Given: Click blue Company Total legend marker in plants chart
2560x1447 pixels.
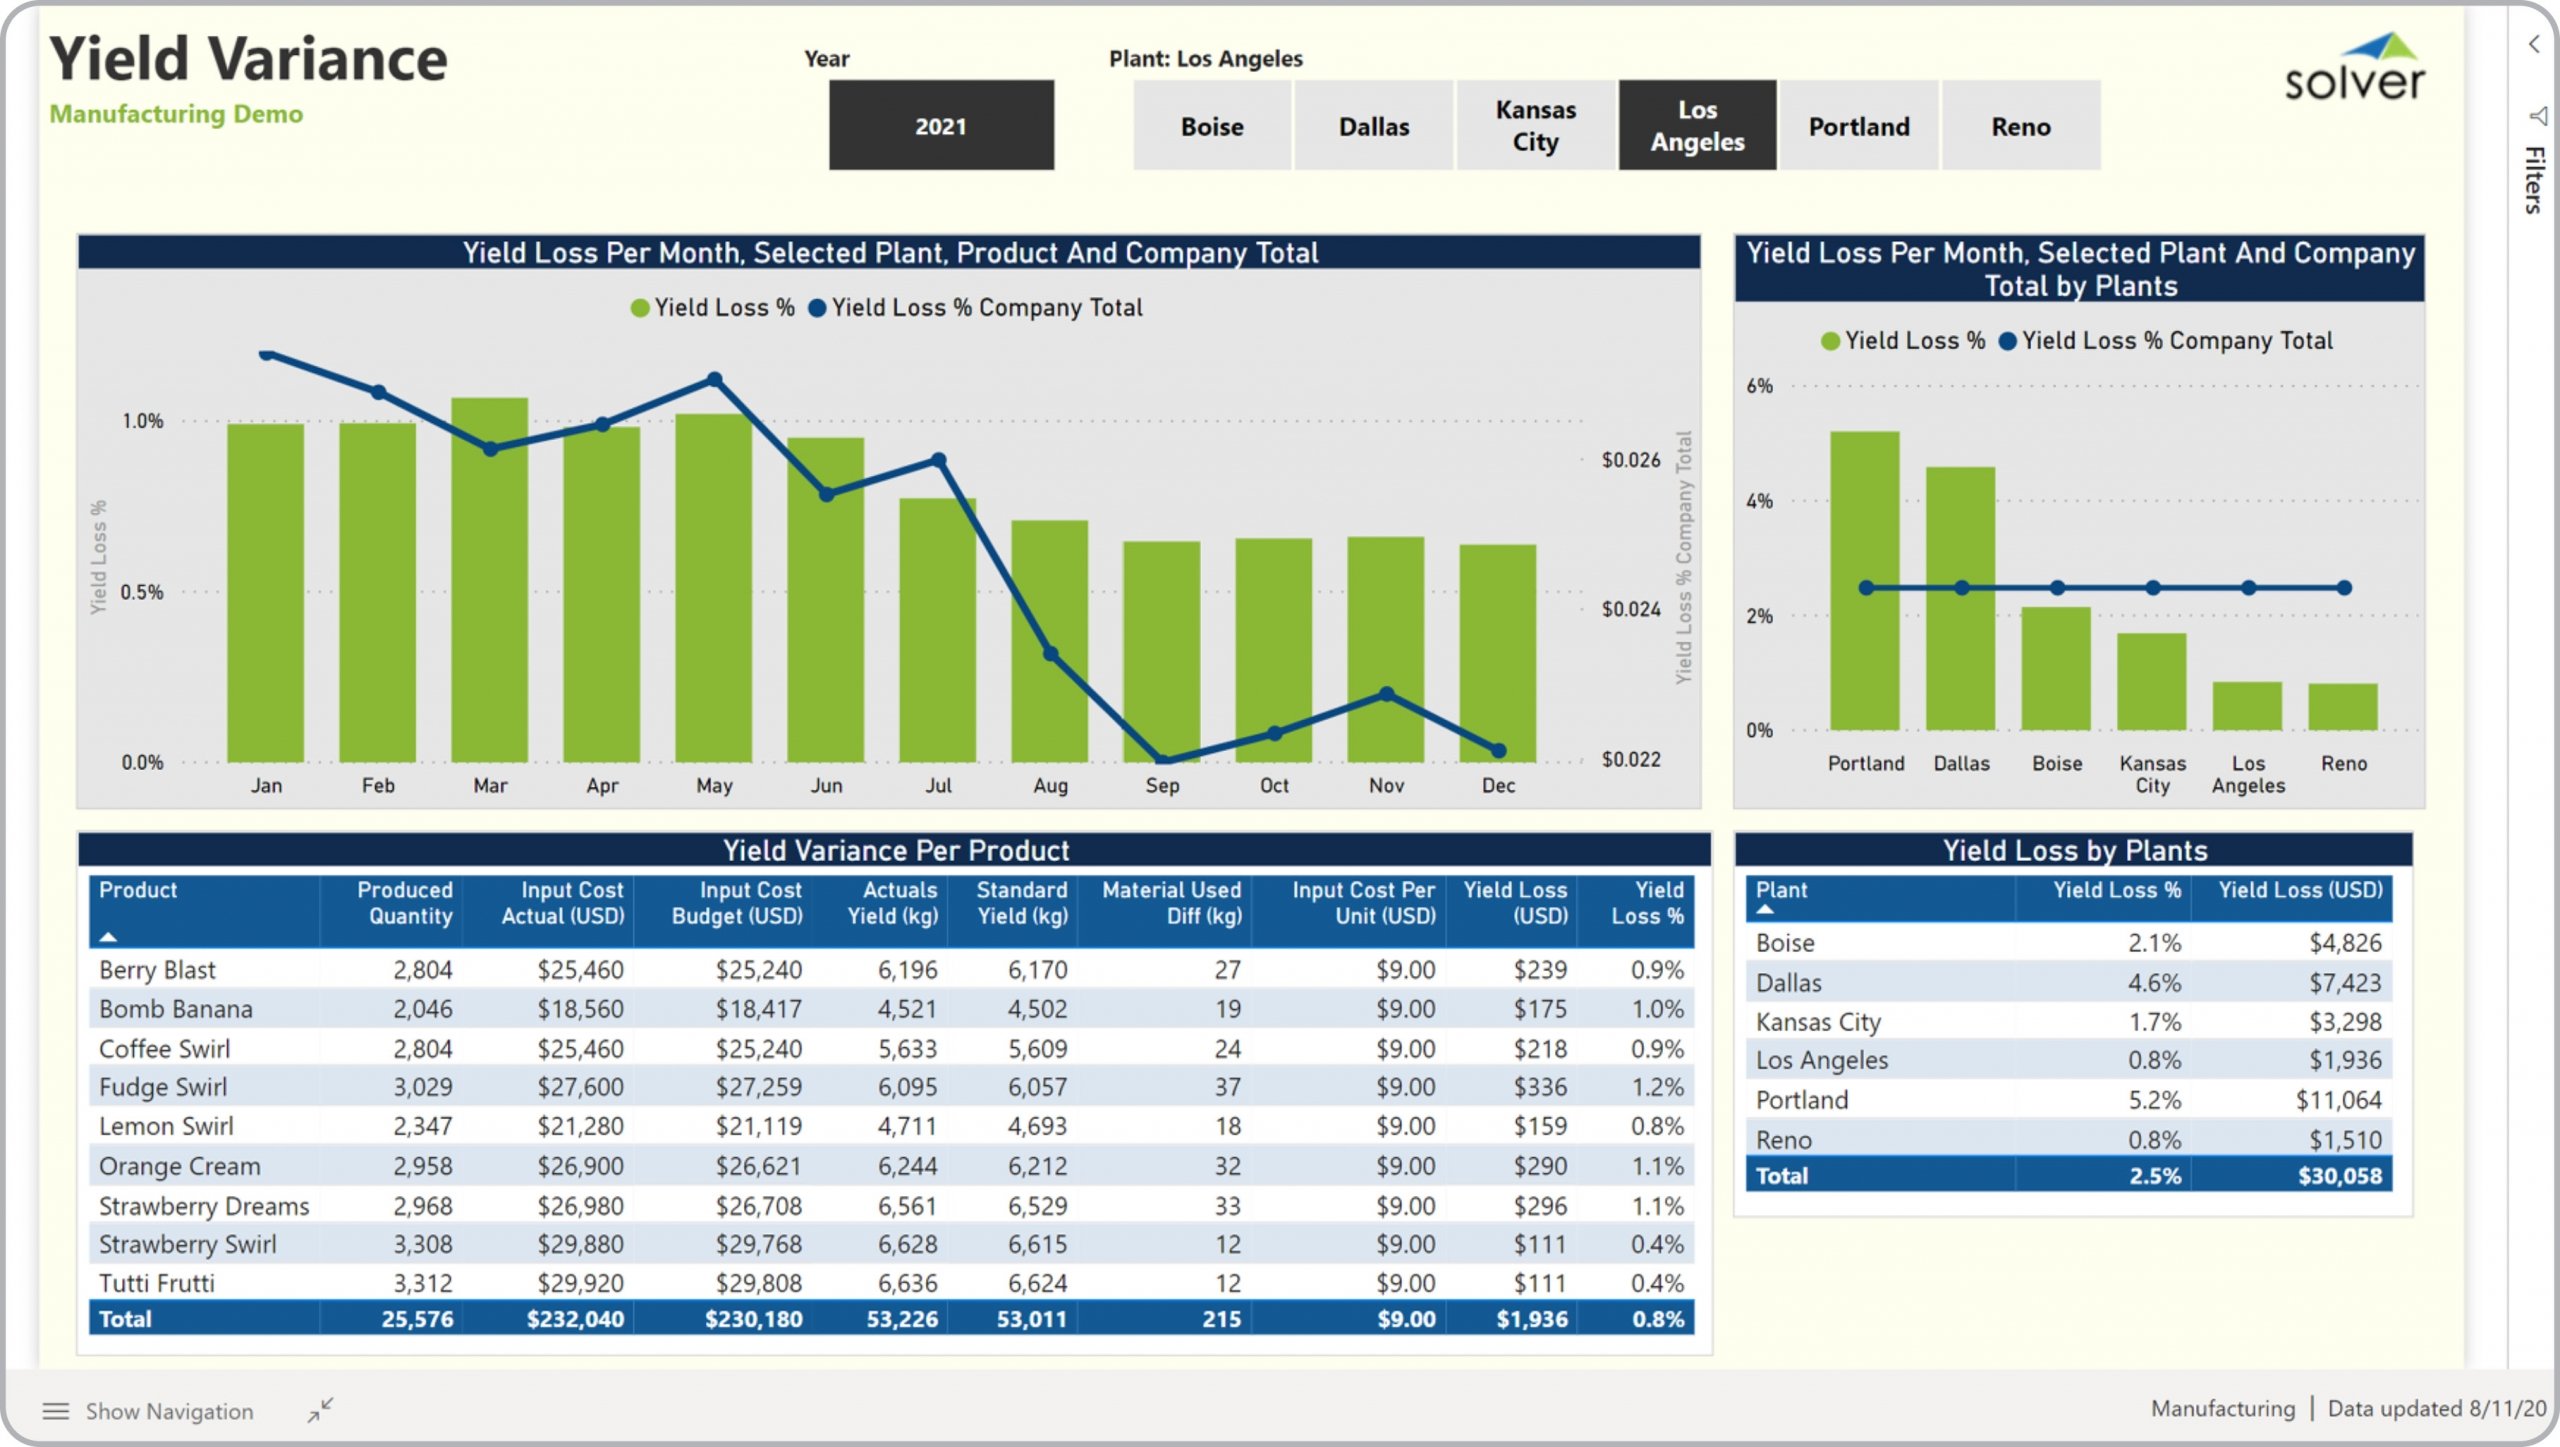Looking at the screenshot, I should [2007, 341].
